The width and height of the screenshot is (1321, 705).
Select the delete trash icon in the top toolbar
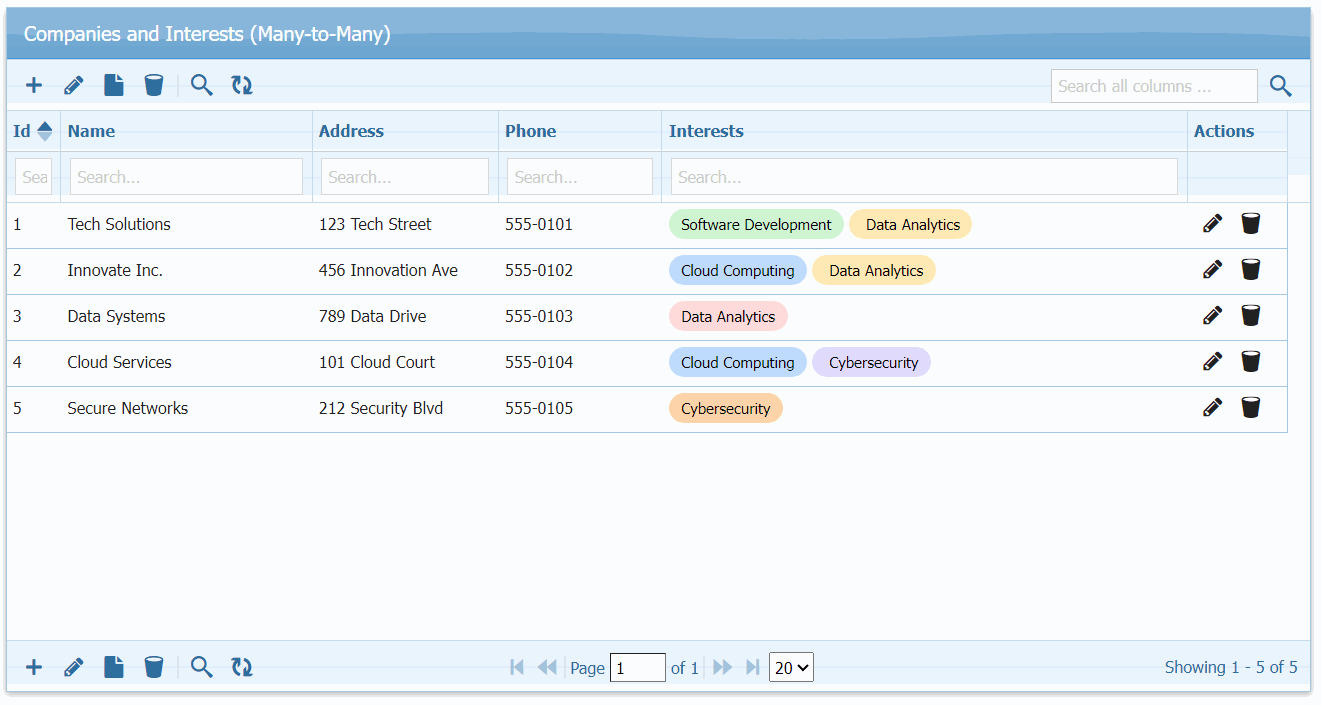pos(153,85)
